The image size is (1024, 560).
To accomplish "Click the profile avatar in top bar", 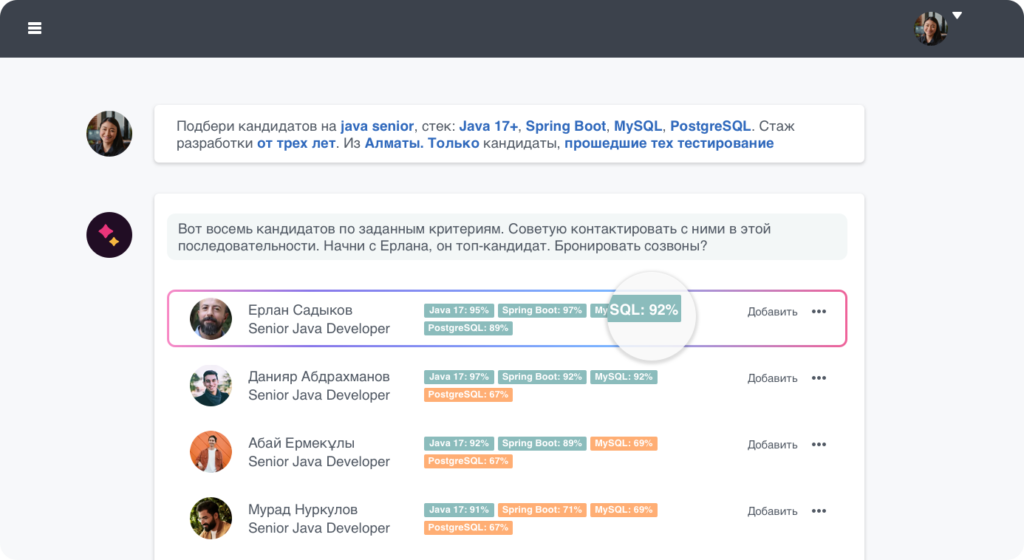I will [930, 28].
